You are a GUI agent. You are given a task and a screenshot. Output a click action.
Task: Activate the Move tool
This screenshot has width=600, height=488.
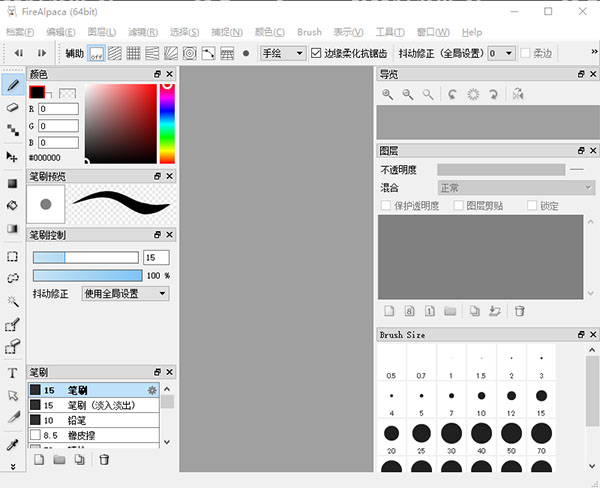coord(12,157)
